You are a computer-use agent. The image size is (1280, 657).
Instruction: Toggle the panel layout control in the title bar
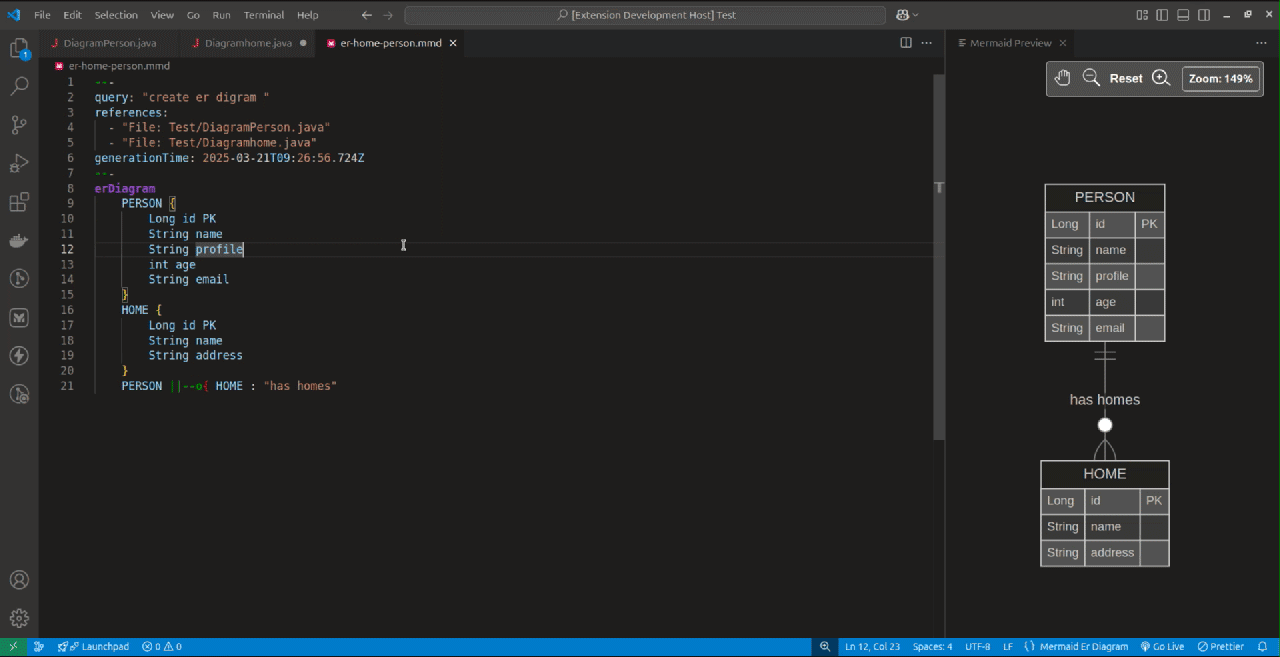click(x=1184, y=14)
